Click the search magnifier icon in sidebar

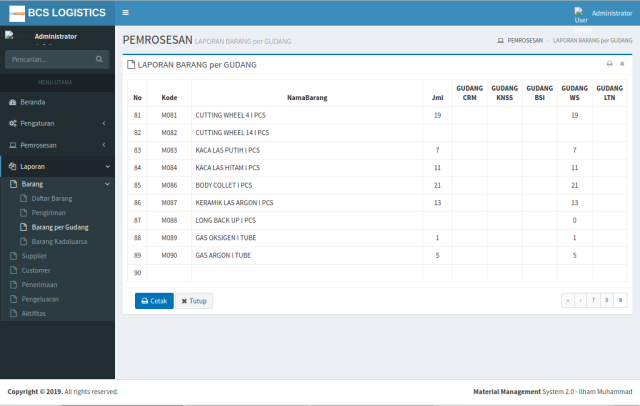point(99,60)
